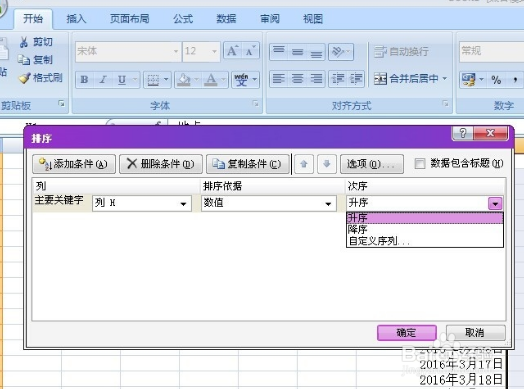Click the sort dialog help (?) button
This screenshot has height=389, width=524.
[463, 133]
